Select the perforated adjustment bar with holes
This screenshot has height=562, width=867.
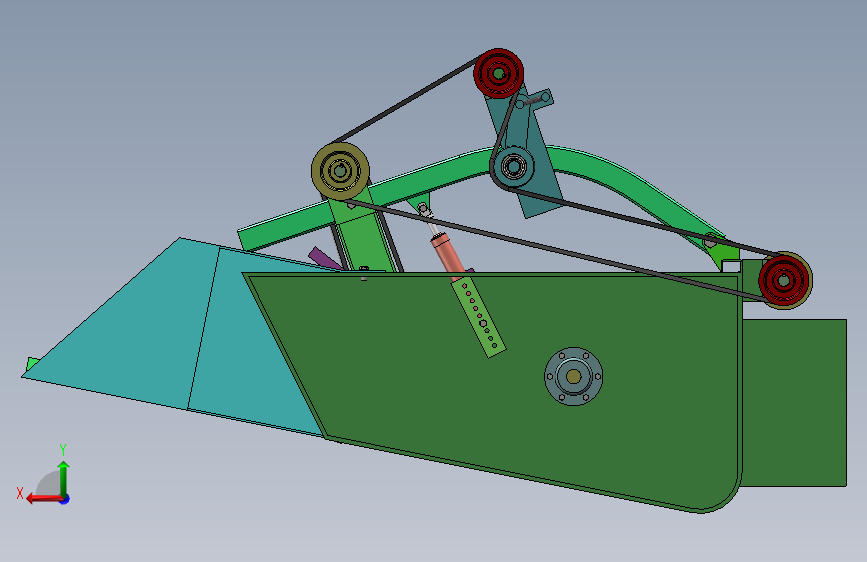click(479, 318)
